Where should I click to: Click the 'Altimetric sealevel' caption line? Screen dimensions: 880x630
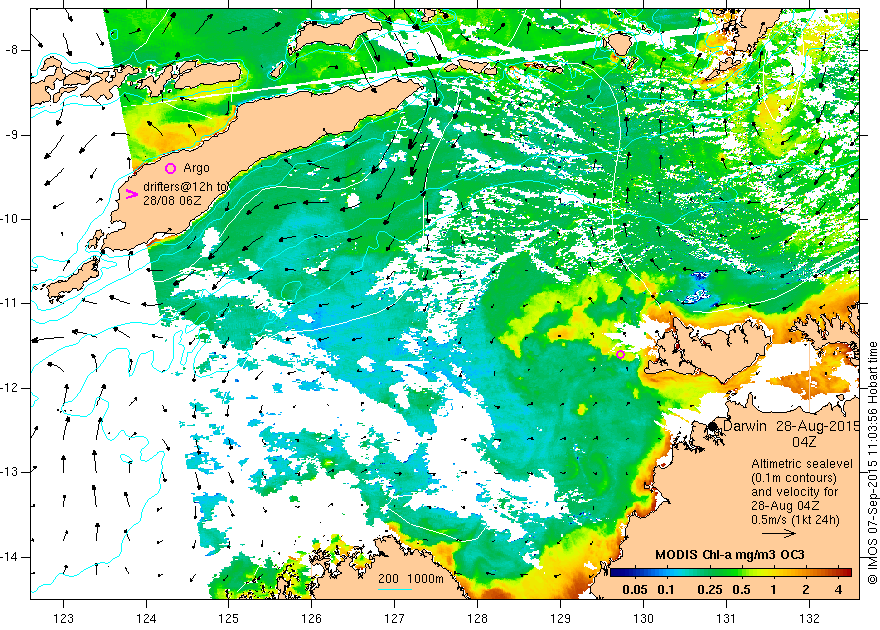[802, 464]
